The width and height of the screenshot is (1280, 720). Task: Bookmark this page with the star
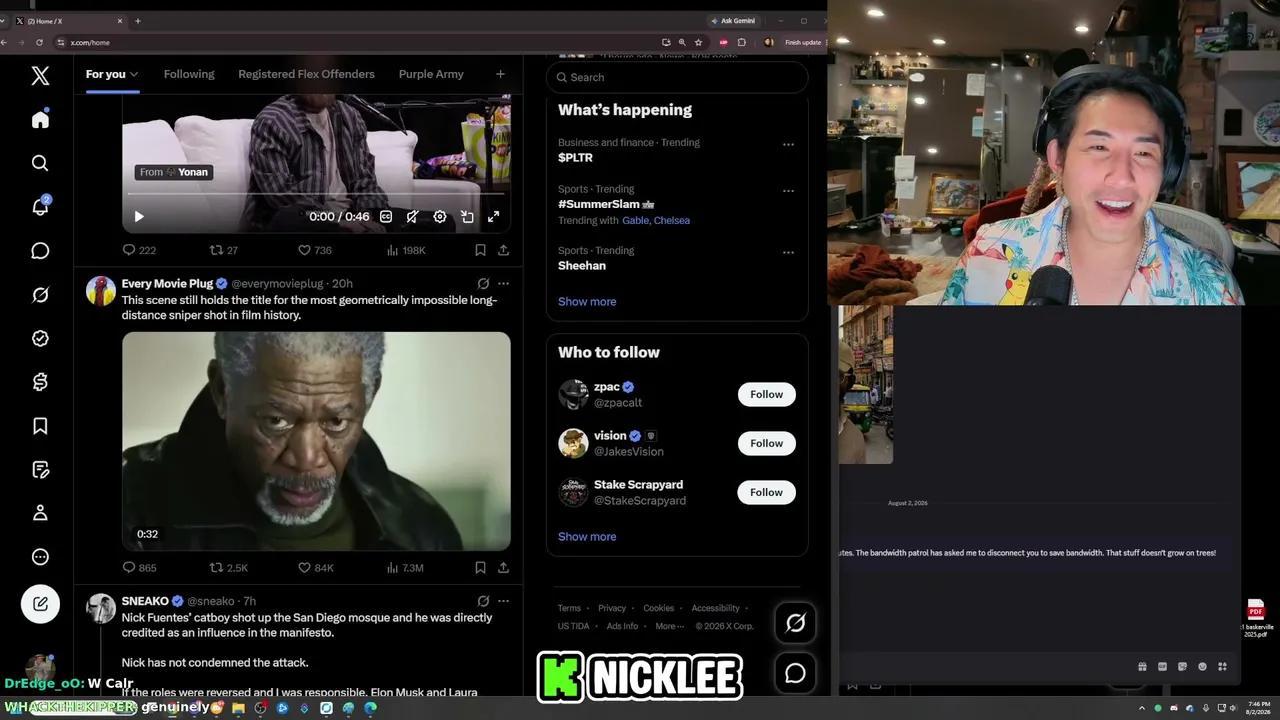[698, 42]
